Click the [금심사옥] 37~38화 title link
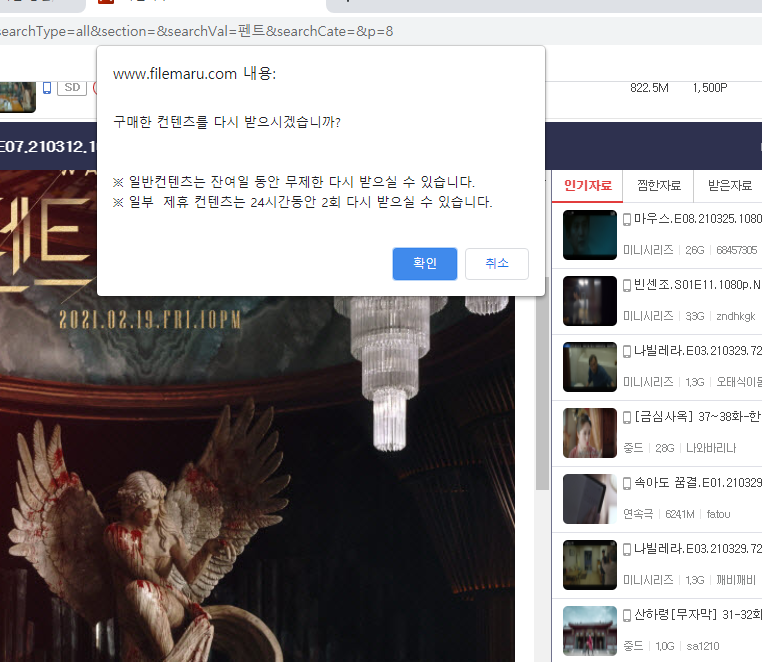Image resolution: width=762 pixels, height=662 pixels. (x=697, y=417)
